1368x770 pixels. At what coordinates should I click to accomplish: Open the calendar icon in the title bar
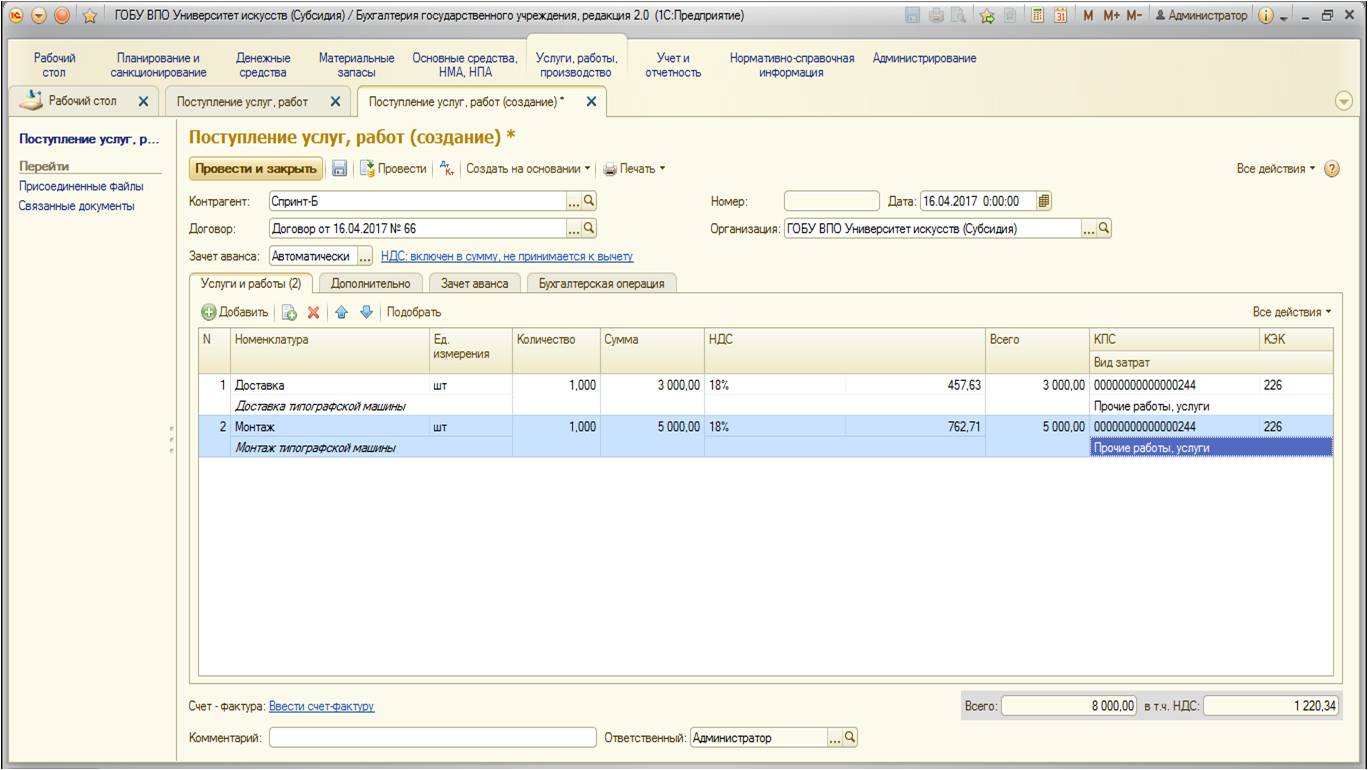coord(1061,16)
